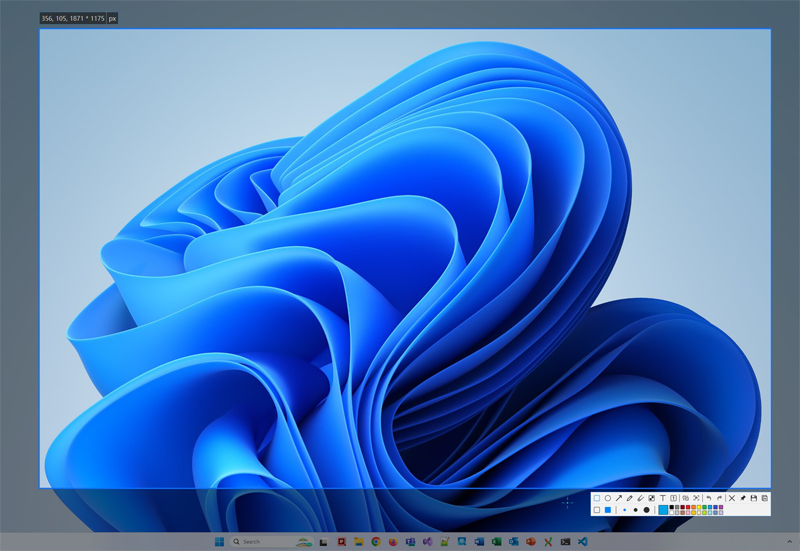The height and width of the screenshot is (551, 800).
Task: Undo the last annotation
Action: (x=709, y=498)
